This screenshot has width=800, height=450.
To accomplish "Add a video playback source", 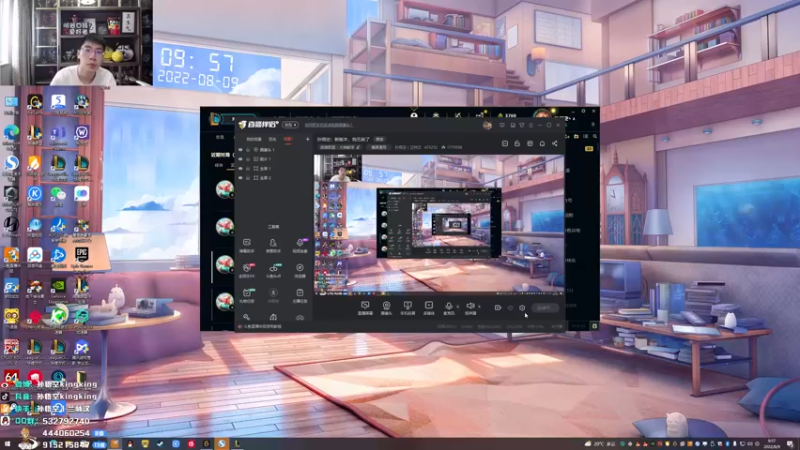I will tap(429, 308).
